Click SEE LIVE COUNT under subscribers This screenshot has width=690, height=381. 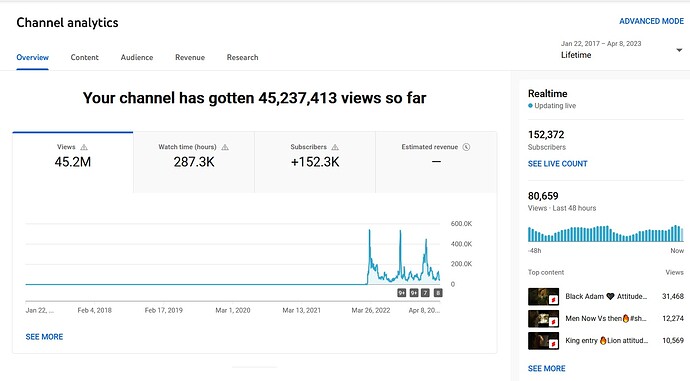tap(558, 164)
